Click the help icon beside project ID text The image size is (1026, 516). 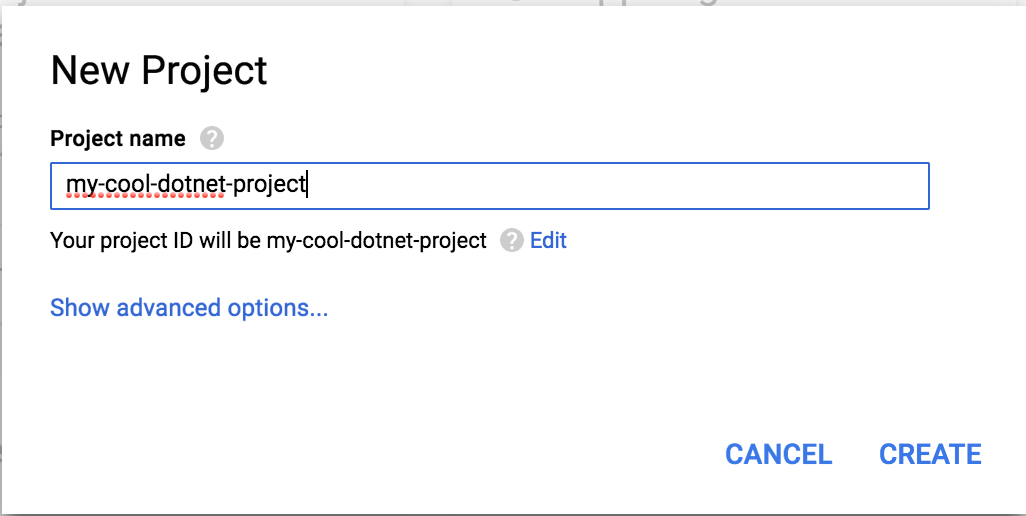tap(512, 241)
